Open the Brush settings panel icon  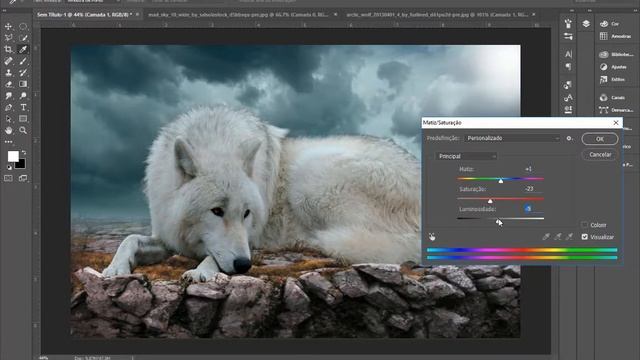click(568, 36)
